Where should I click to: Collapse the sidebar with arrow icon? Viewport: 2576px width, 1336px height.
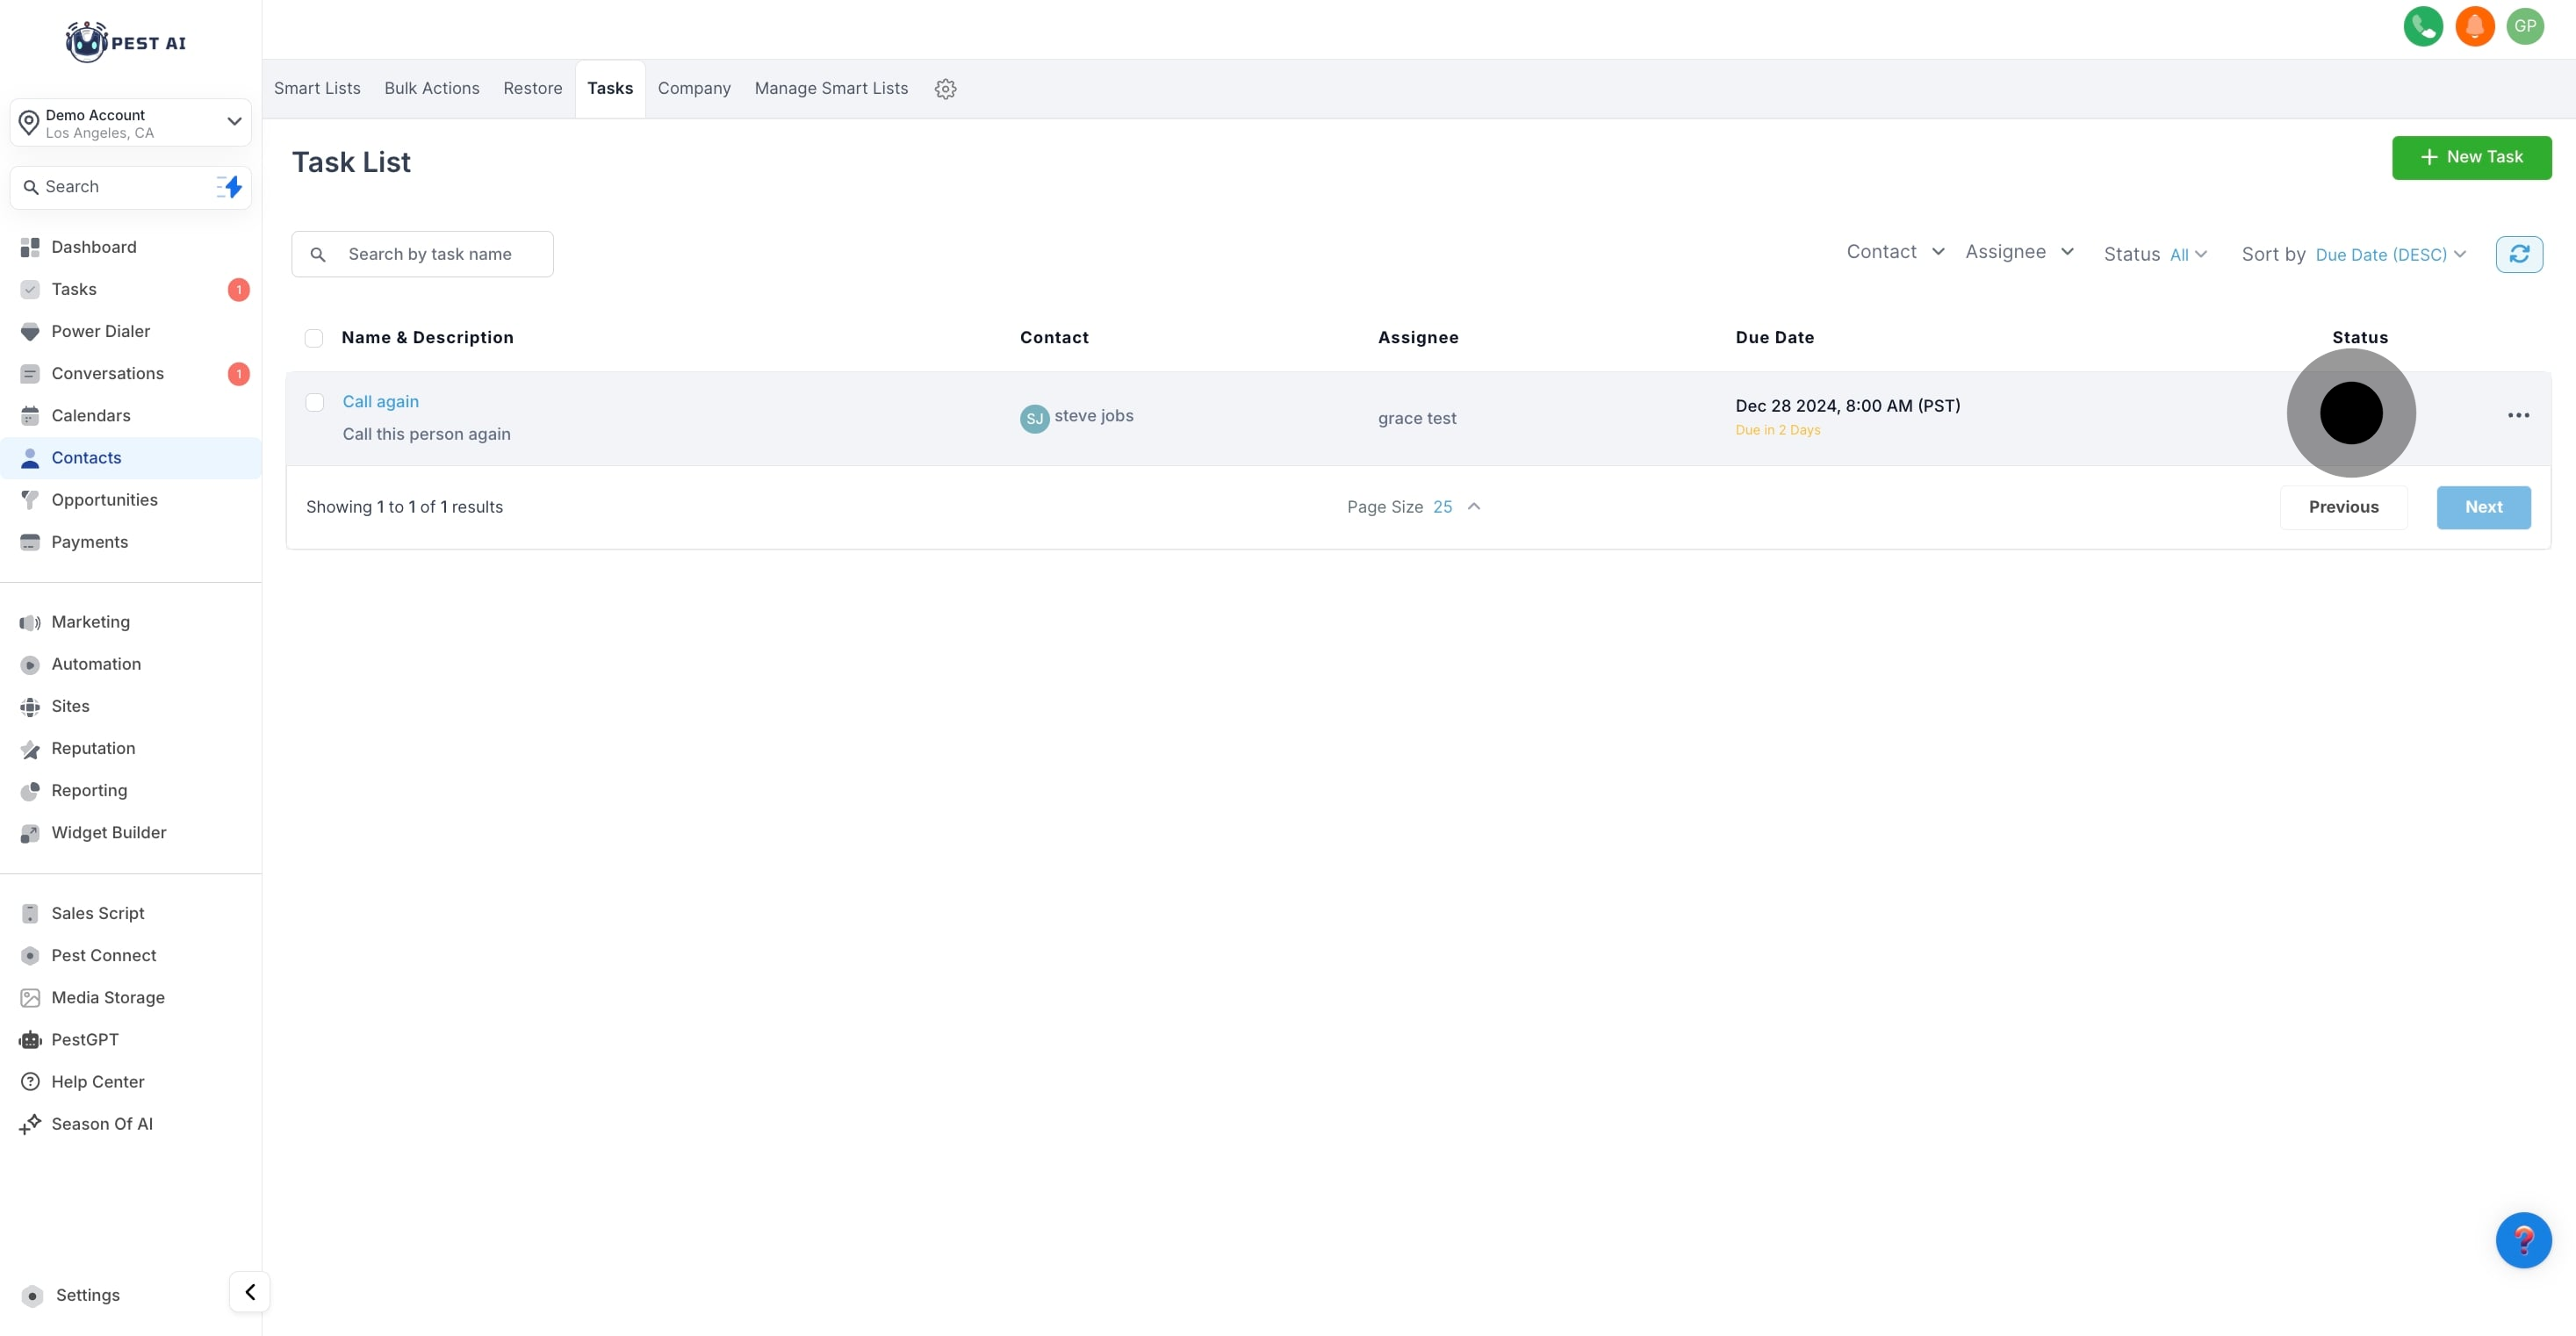coord(250,1291)
